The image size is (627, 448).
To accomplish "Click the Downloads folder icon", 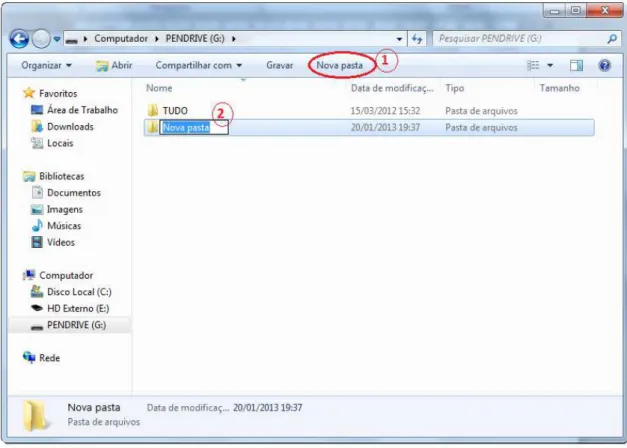I will 37,126.
